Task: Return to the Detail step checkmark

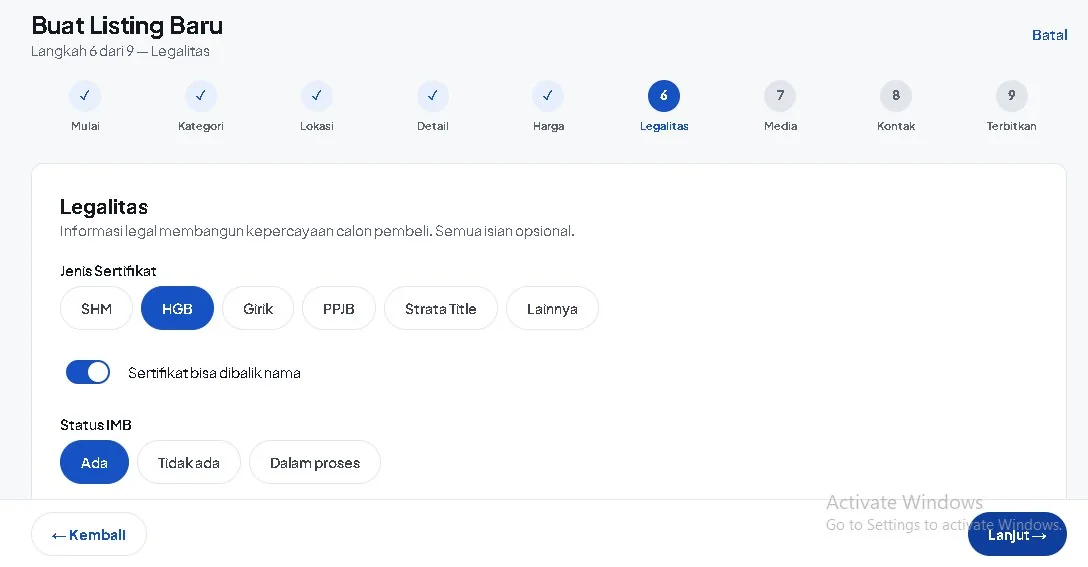Action: (432, 96)
